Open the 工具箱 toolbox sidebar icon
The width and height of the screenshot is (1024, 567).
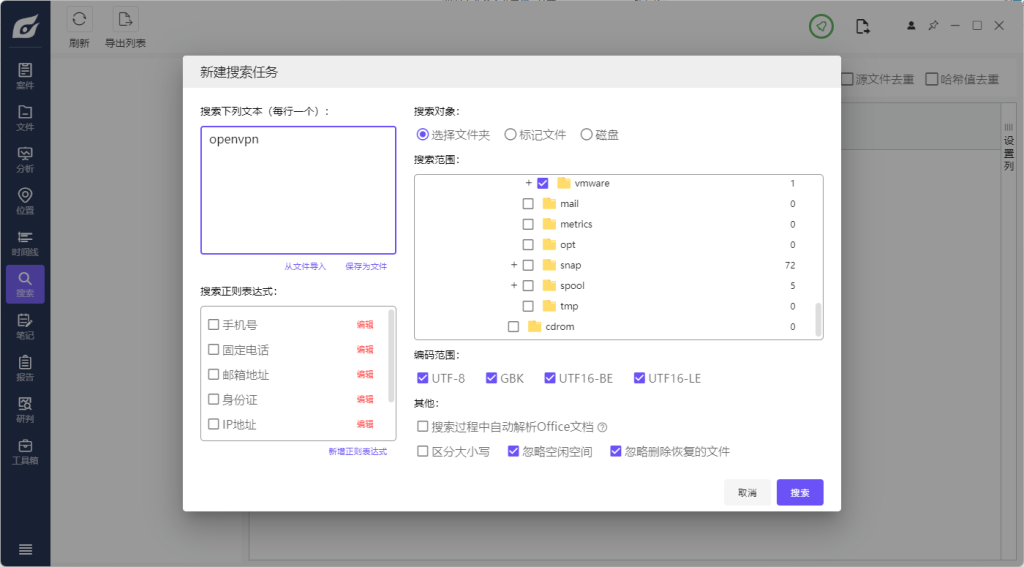[25, 451]
